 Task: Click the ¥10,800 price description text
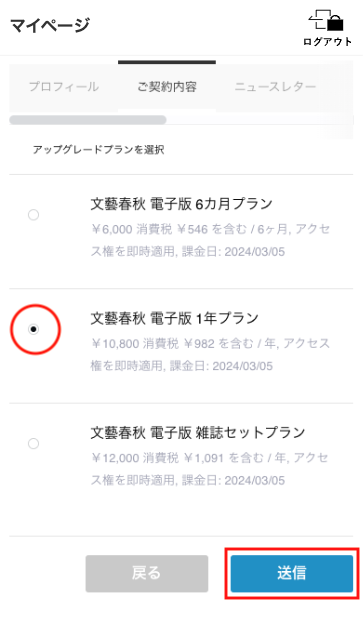[210, 354]
